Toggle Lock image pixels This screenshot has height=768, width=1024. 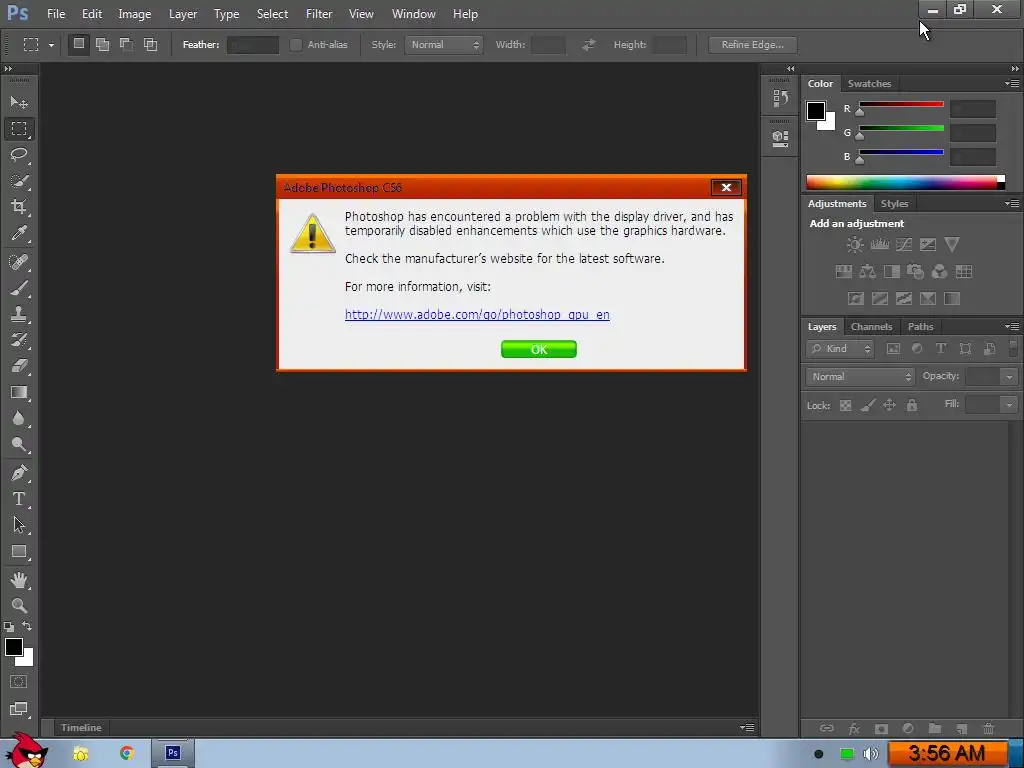(x=867, y=406)
